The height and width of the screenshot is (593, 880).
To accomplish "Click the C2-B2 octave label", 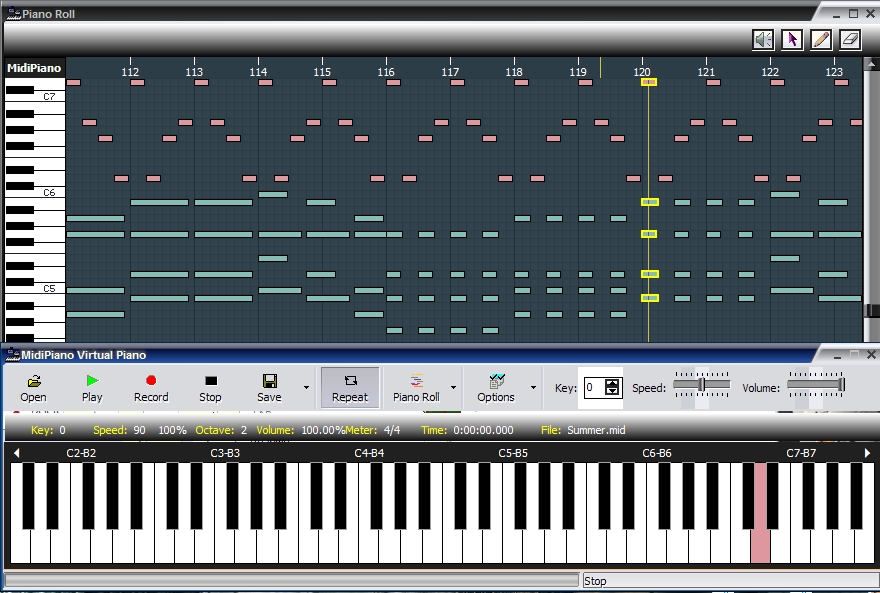I will pyautogui.click(x=81, y=453).
